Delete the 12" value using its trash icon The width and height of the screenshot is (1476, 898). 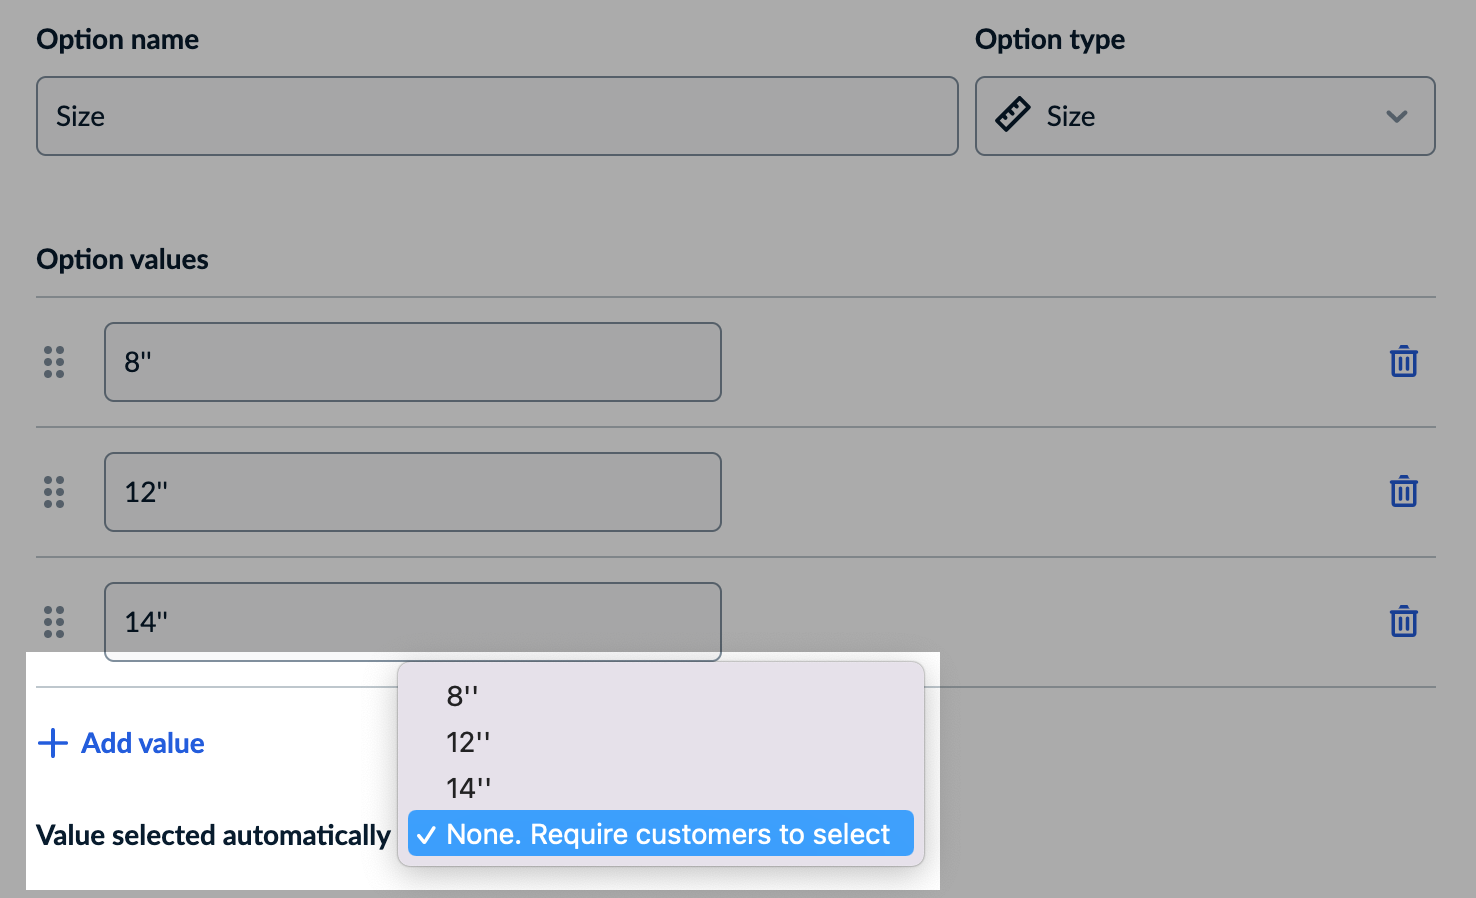tap(1404, 492)
